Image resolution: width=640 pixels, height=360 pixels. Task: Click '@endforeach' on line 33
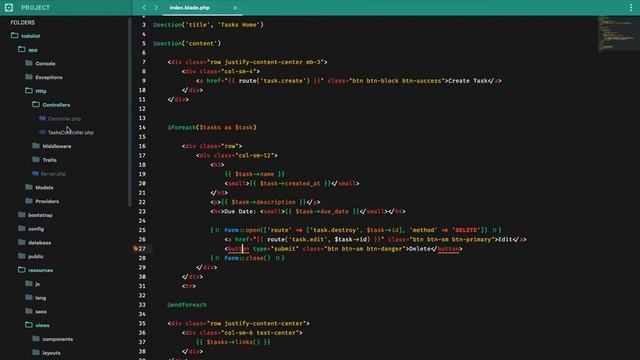[187, 304]
